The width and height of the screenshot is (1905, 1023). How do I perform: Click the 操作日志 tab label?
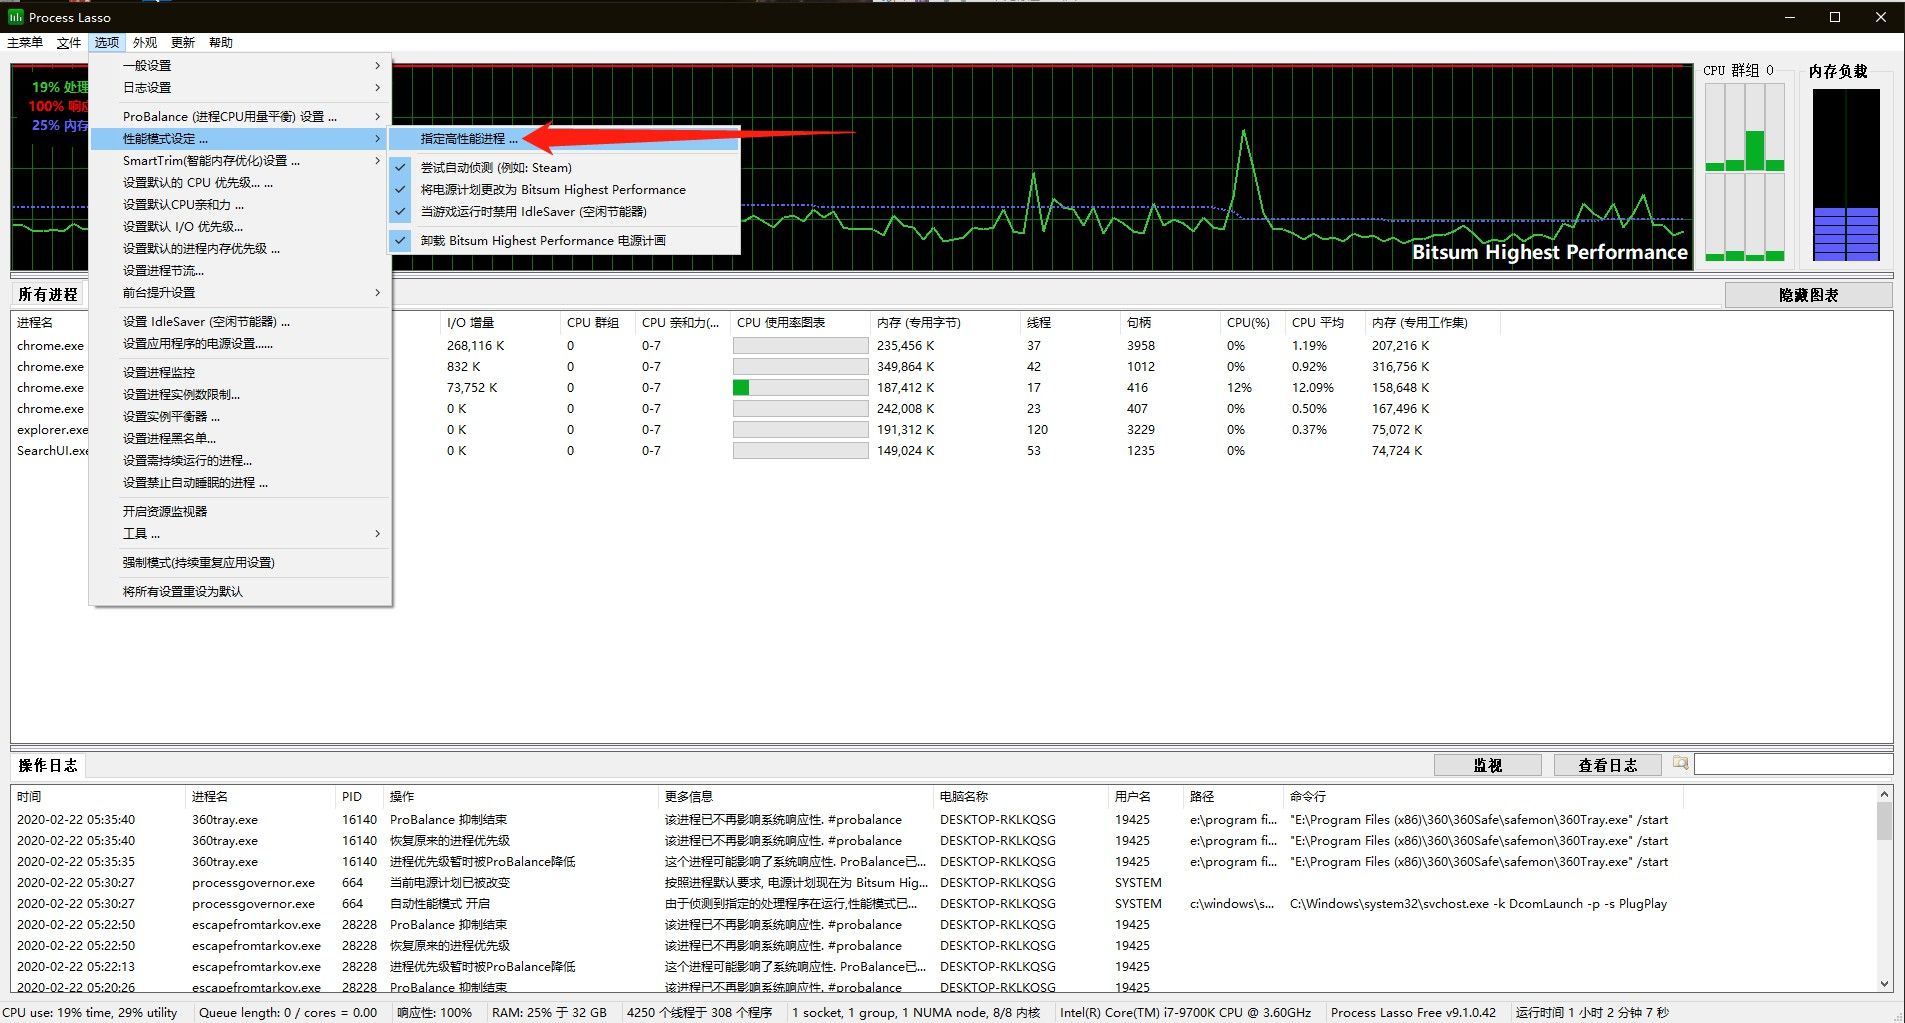48,765
